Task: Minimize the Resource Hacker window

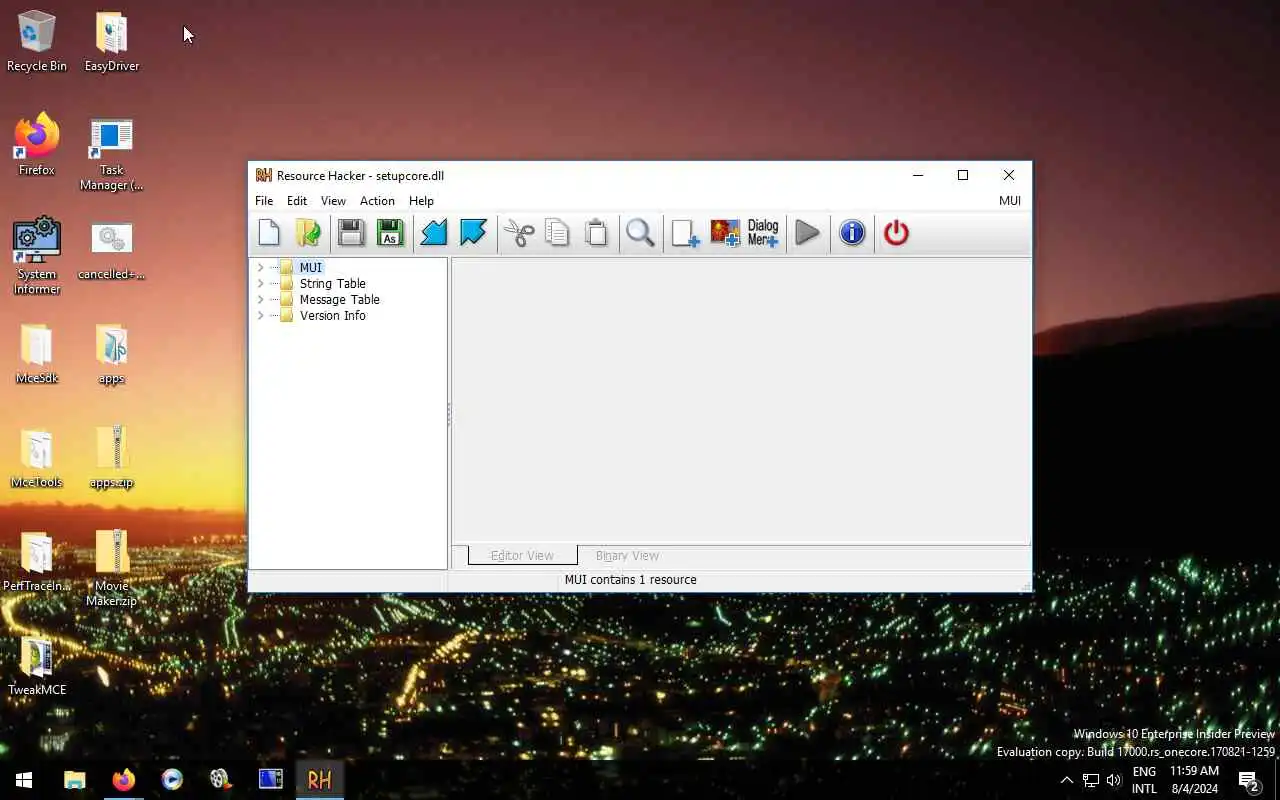Action: pos(917,175)
